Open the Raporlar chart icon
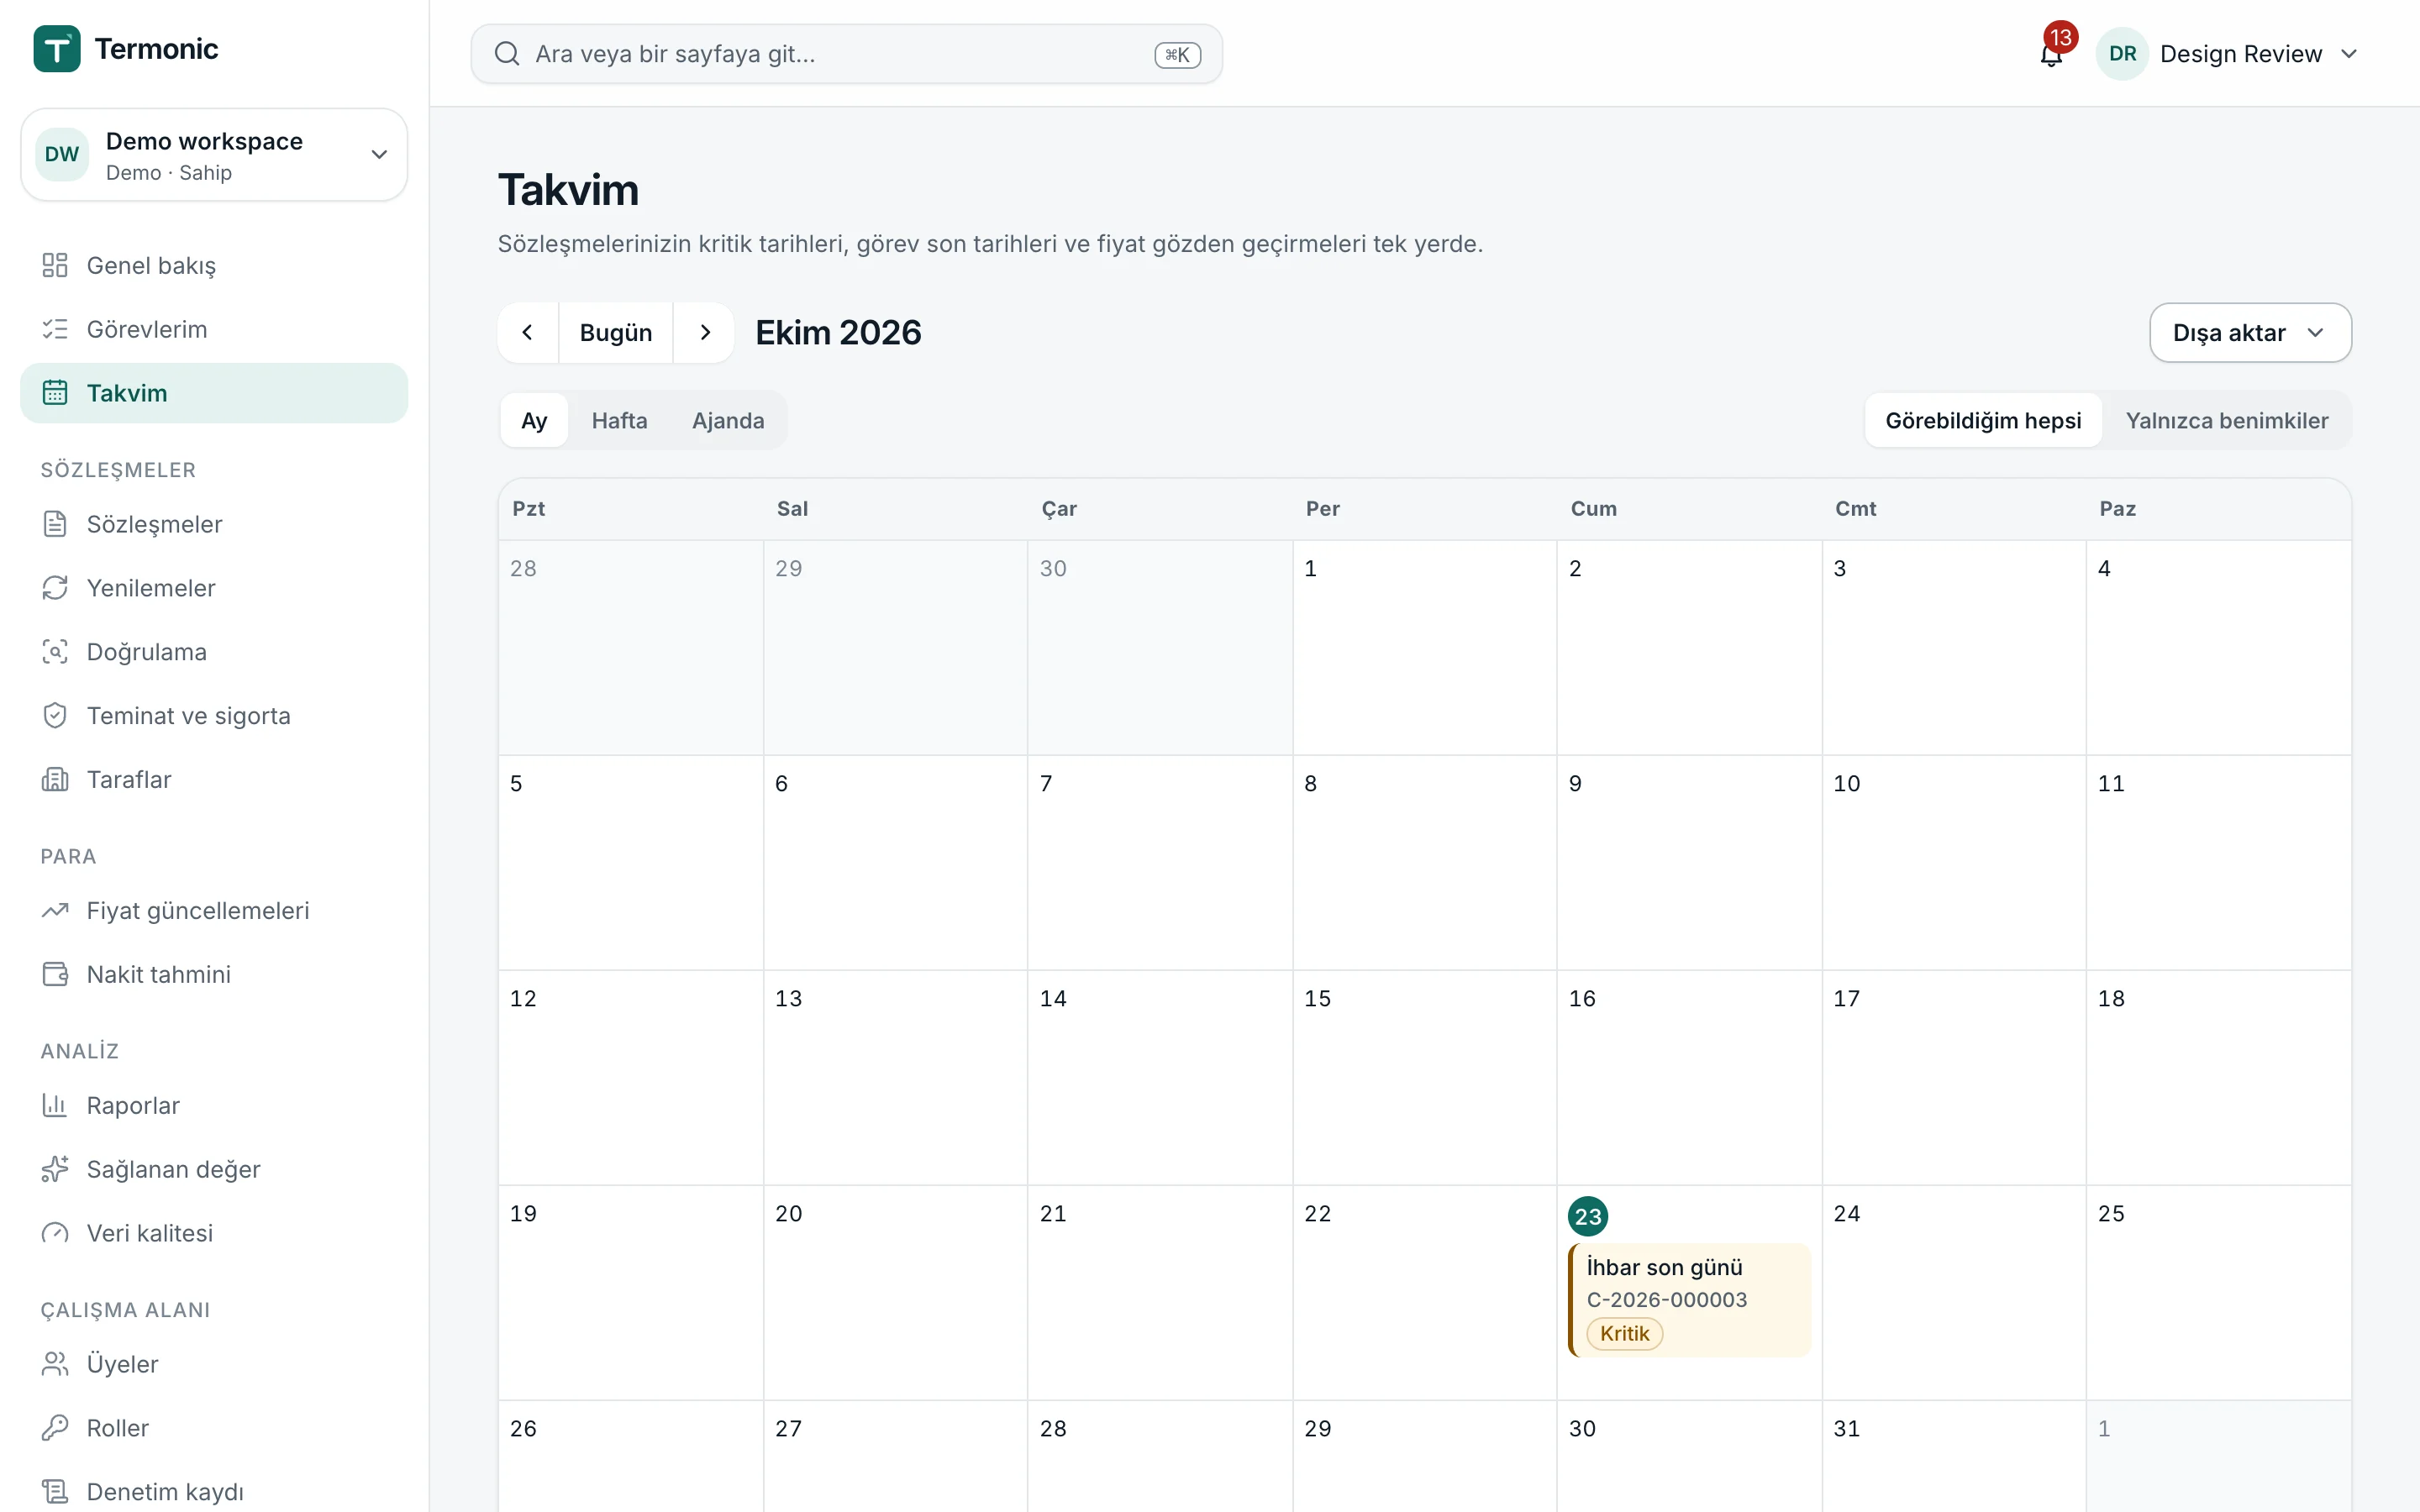The width and height of the screenshot is (2420, 1512). click(x=55, y=1105)
